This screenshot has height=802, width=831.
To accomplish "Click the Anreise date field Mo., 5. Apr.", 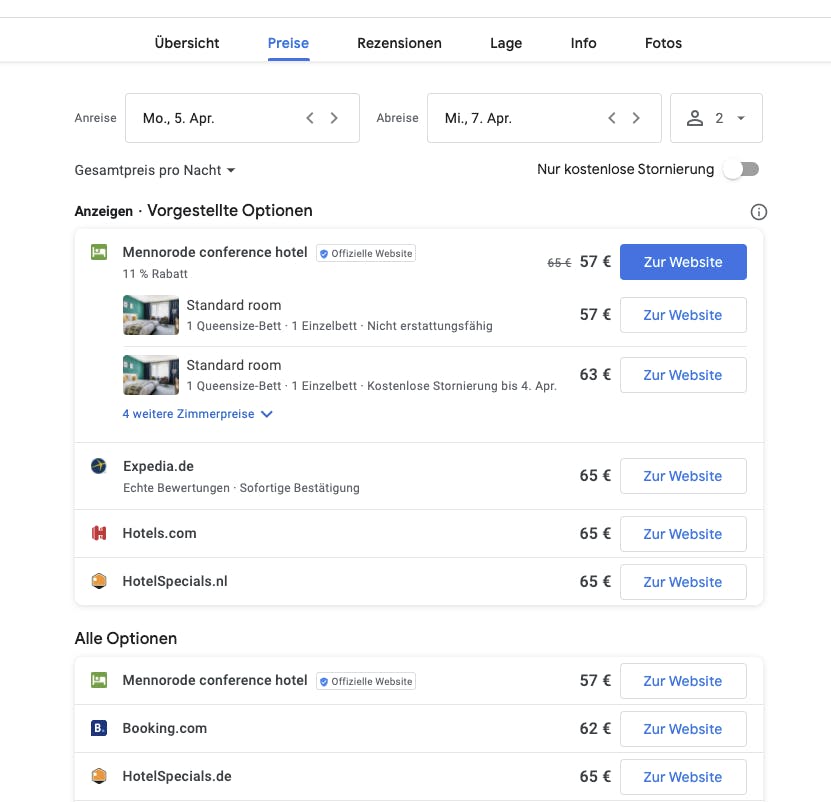I will (242, 118).
